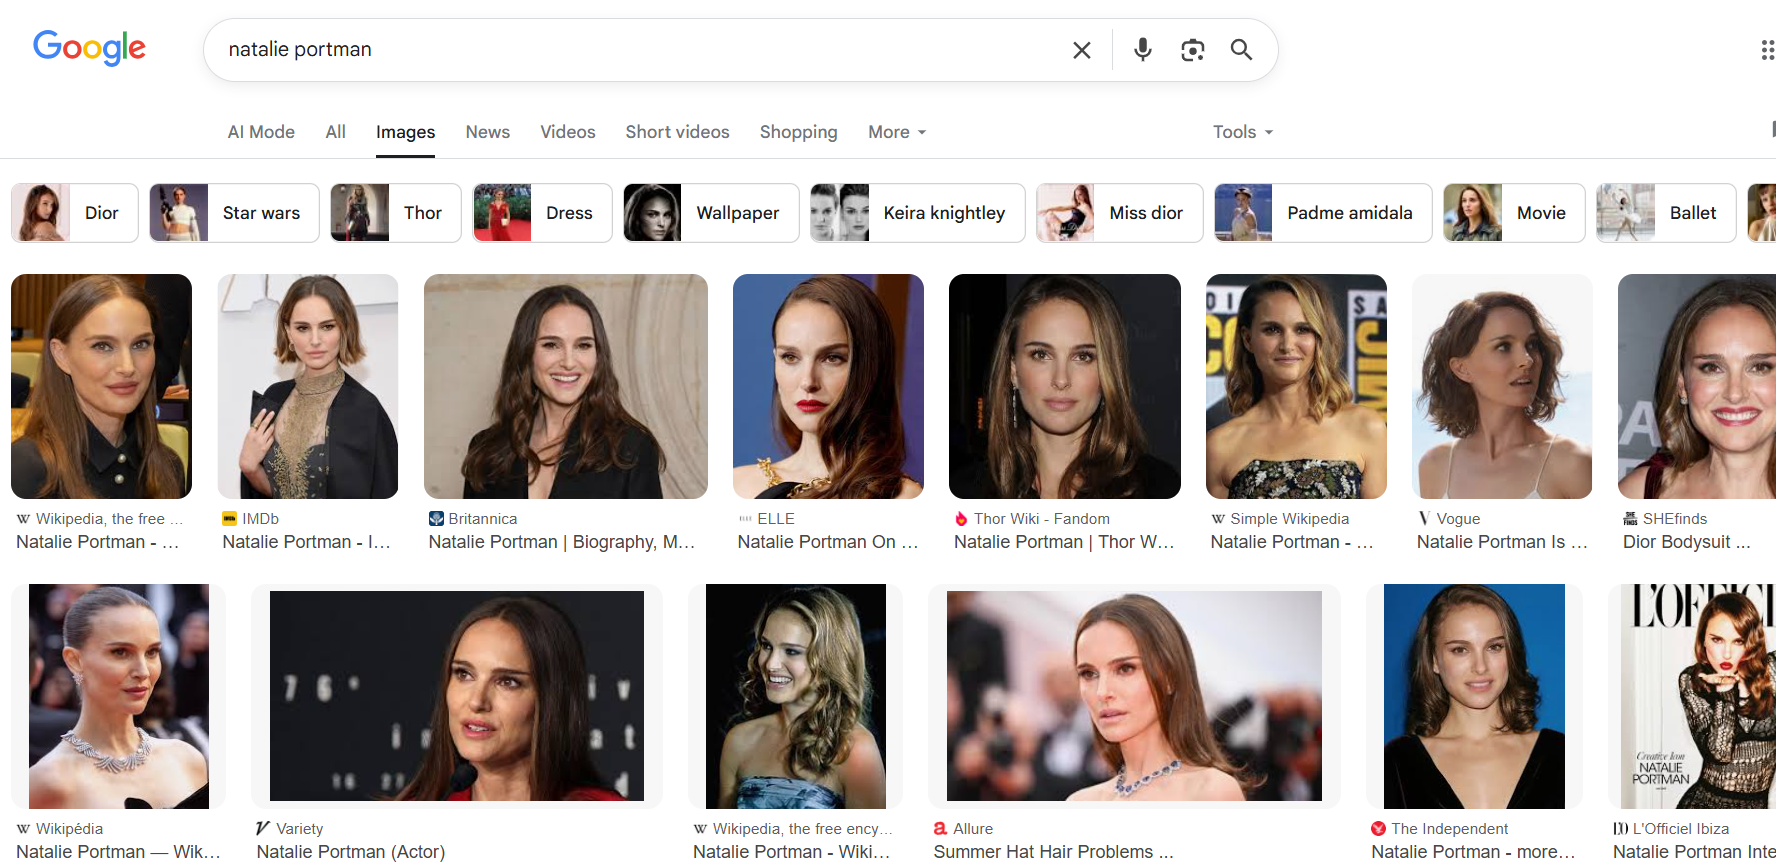This screenshot has height=863, width=1776.
Task: Open the Allure result image thumbnail
Action: 1134,696
